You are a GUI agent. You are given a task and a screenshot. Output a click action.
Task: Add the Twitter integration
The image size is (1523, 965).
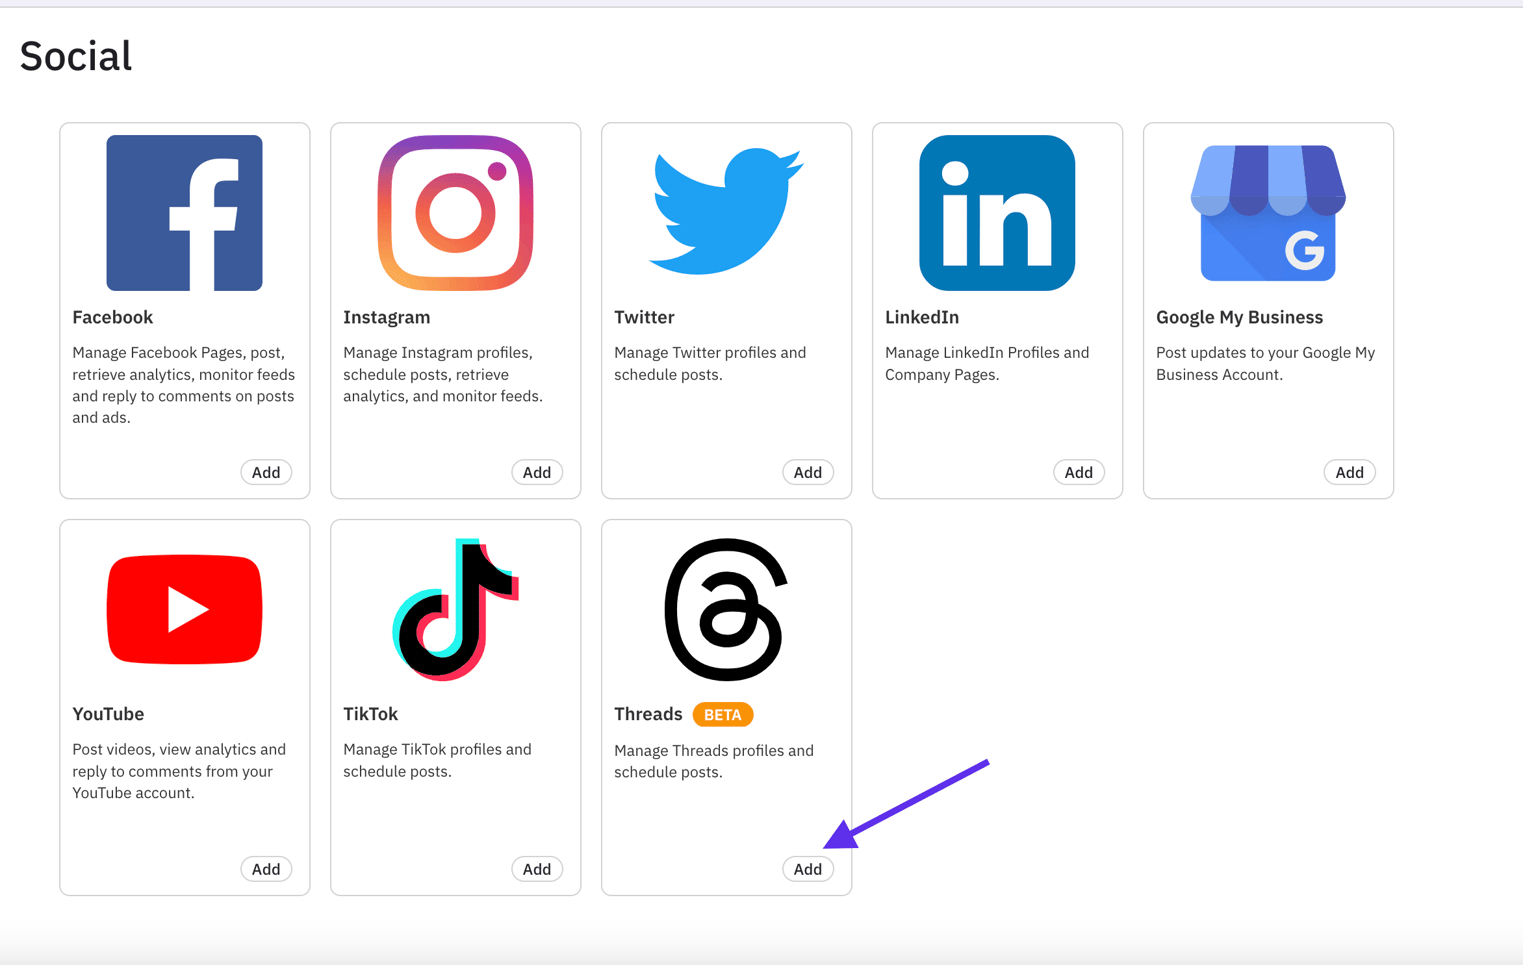coord(808,472)
